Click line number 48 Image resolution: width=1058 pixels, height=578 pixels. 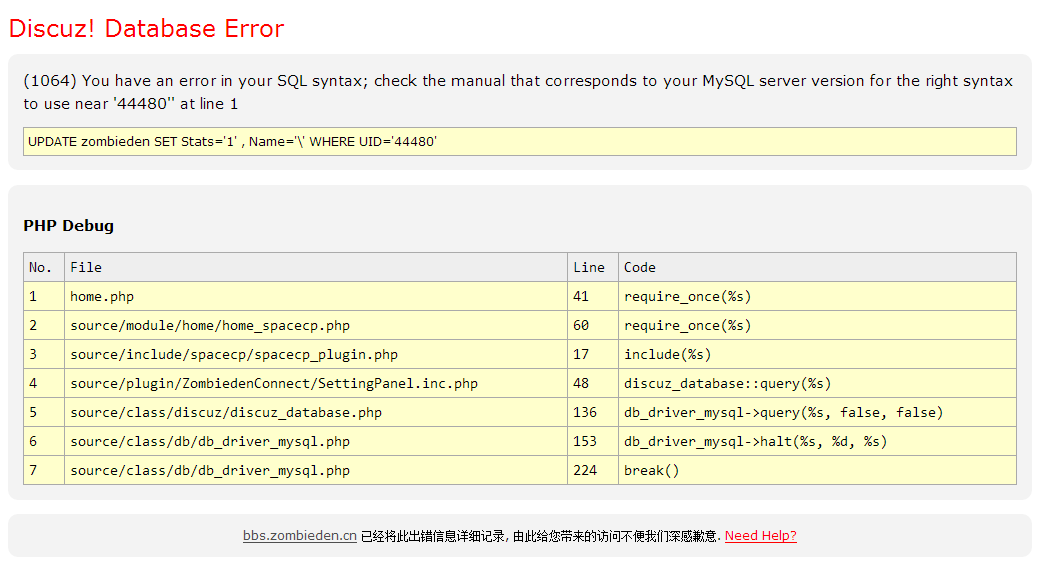pos(581,383)
